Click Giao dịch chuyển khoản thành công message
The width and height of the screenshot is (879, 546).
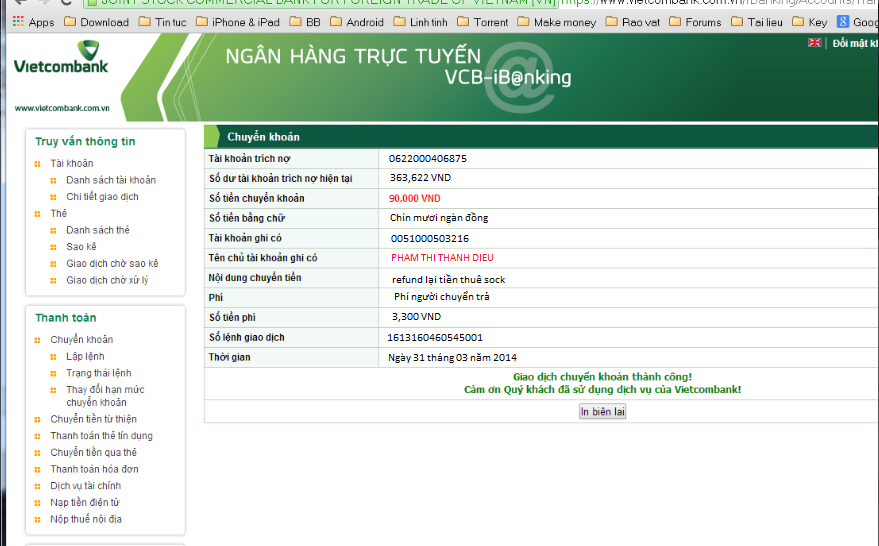coord(603,377)
